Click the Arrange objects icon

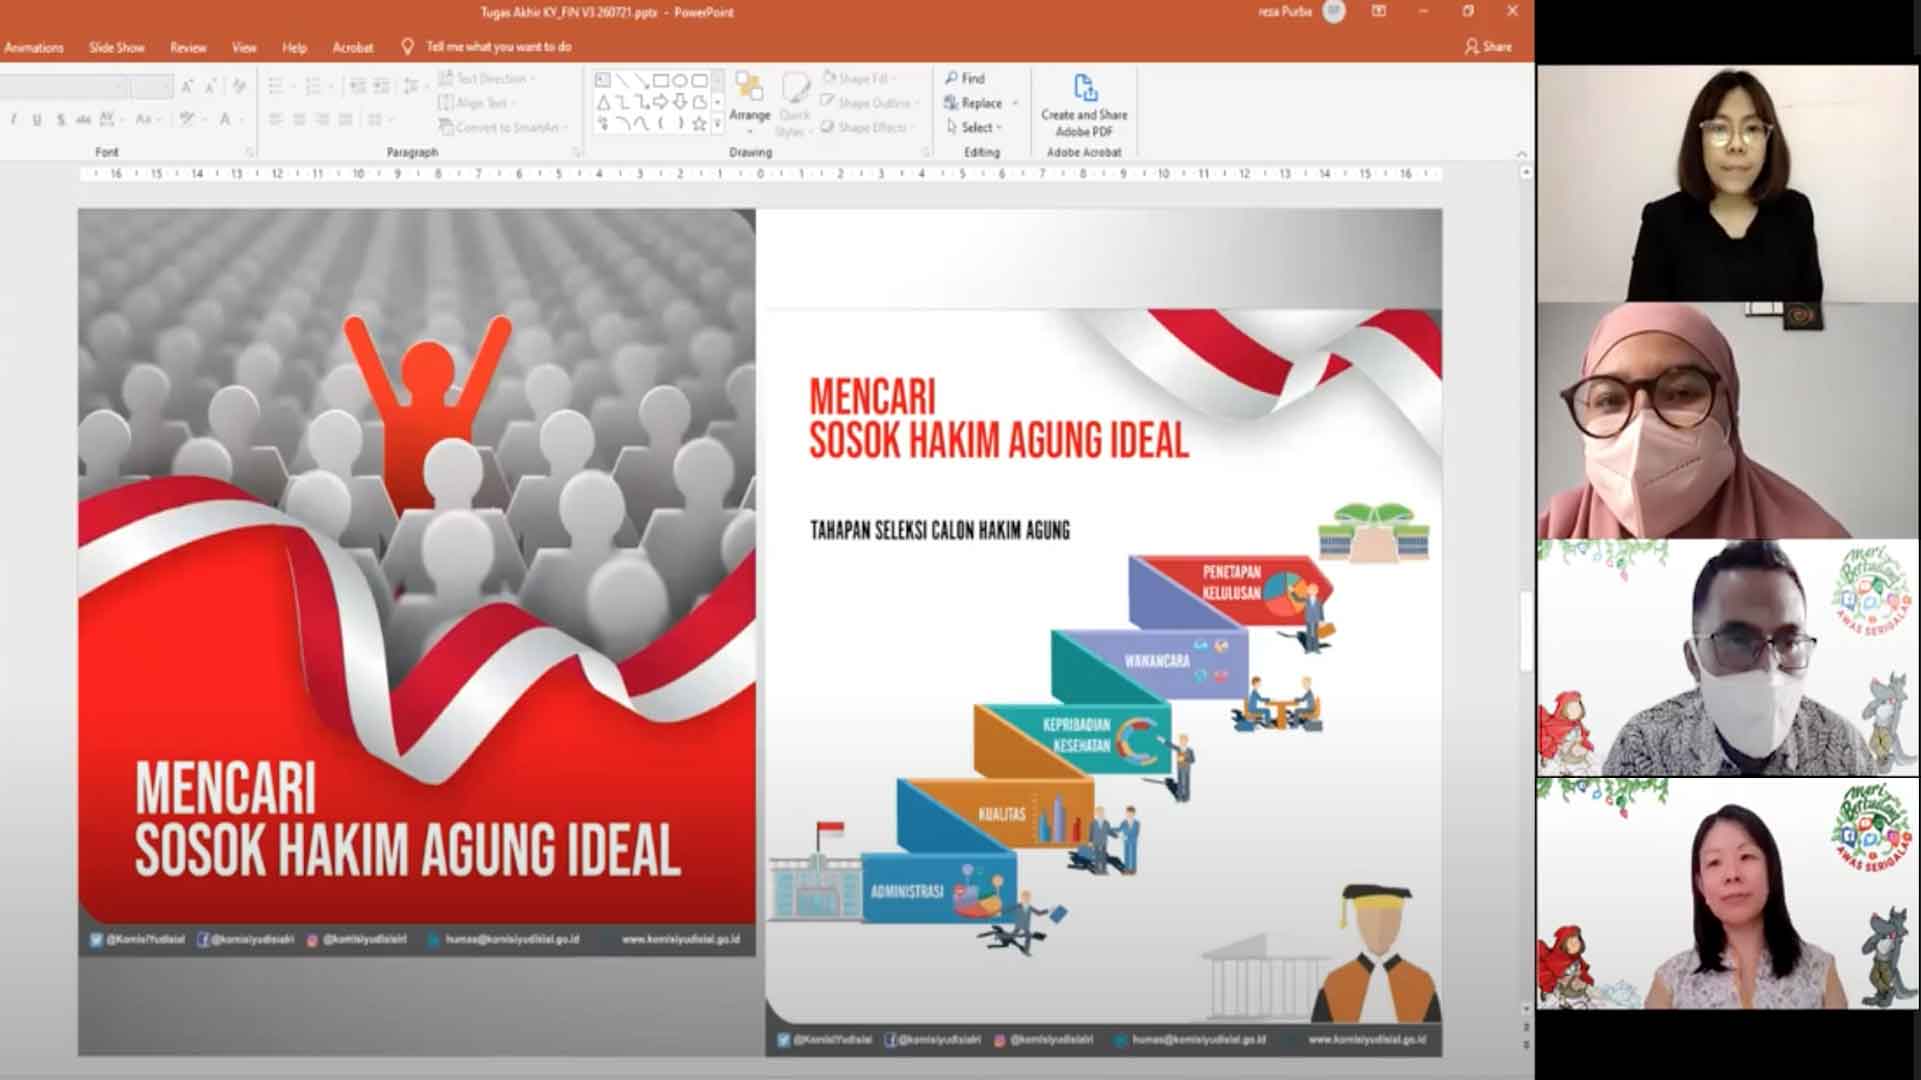click(749, 90)
